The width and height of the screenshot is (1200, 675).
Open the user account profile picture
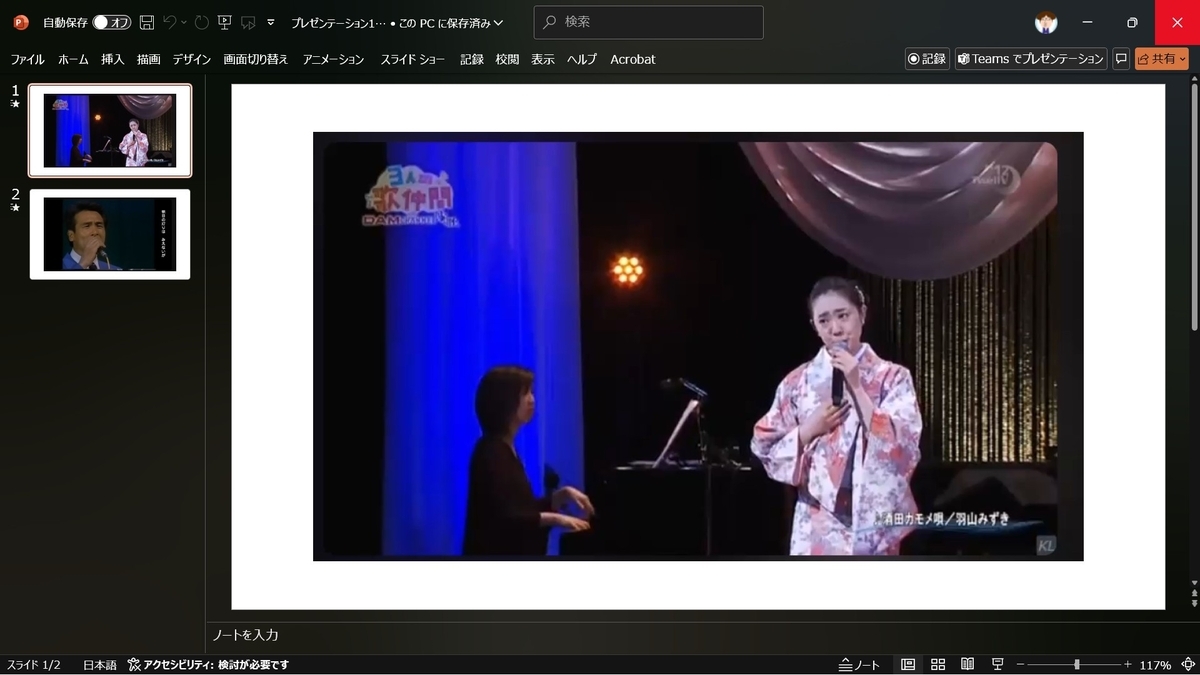[x=1046, y=22]
